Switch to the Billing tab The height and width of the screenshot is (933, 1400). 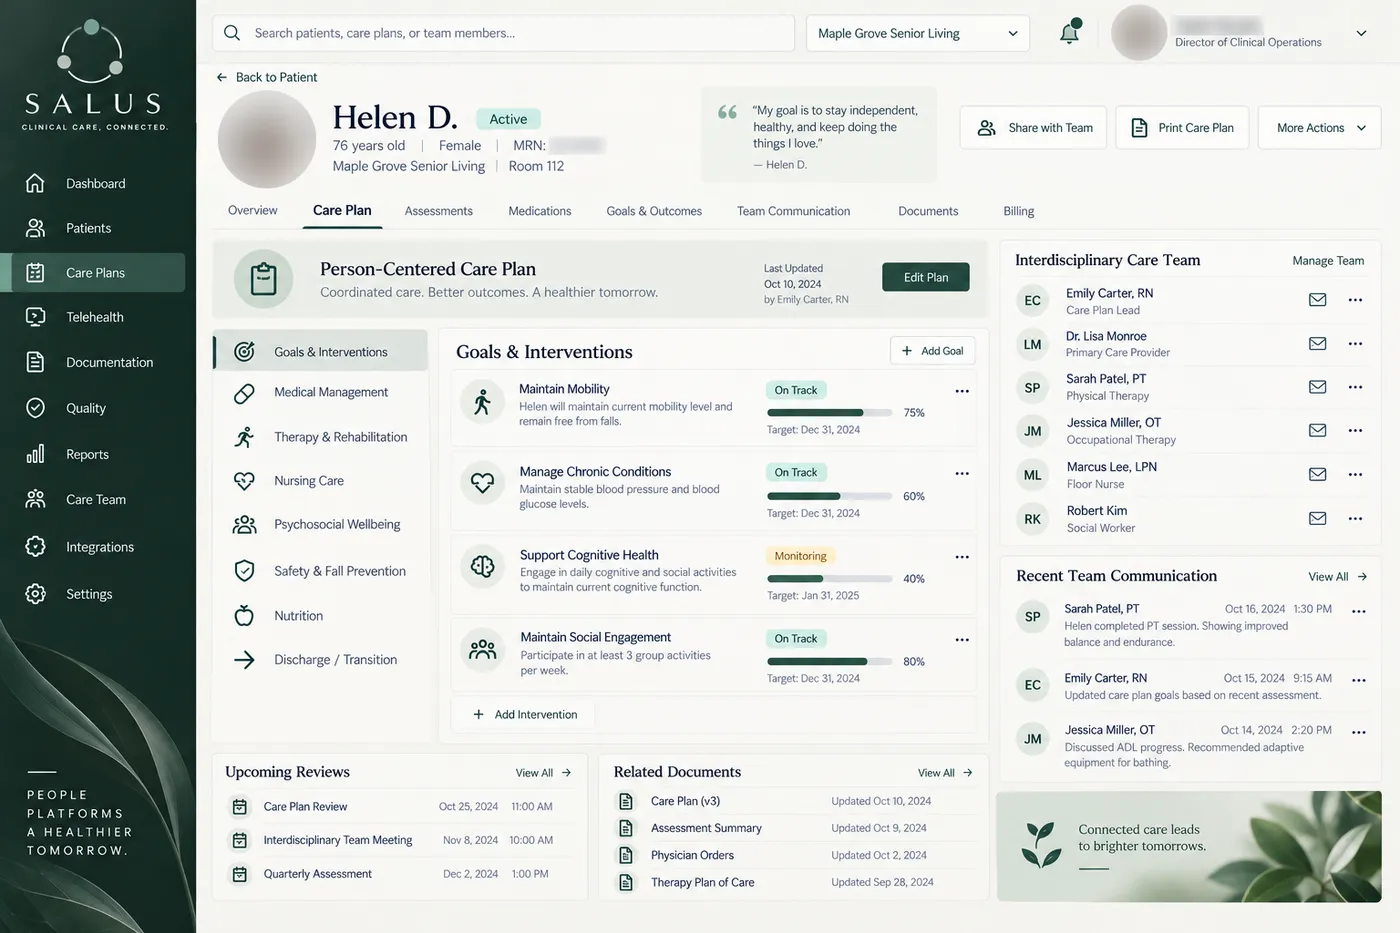pyautogui.click(x=1019, y=211)
